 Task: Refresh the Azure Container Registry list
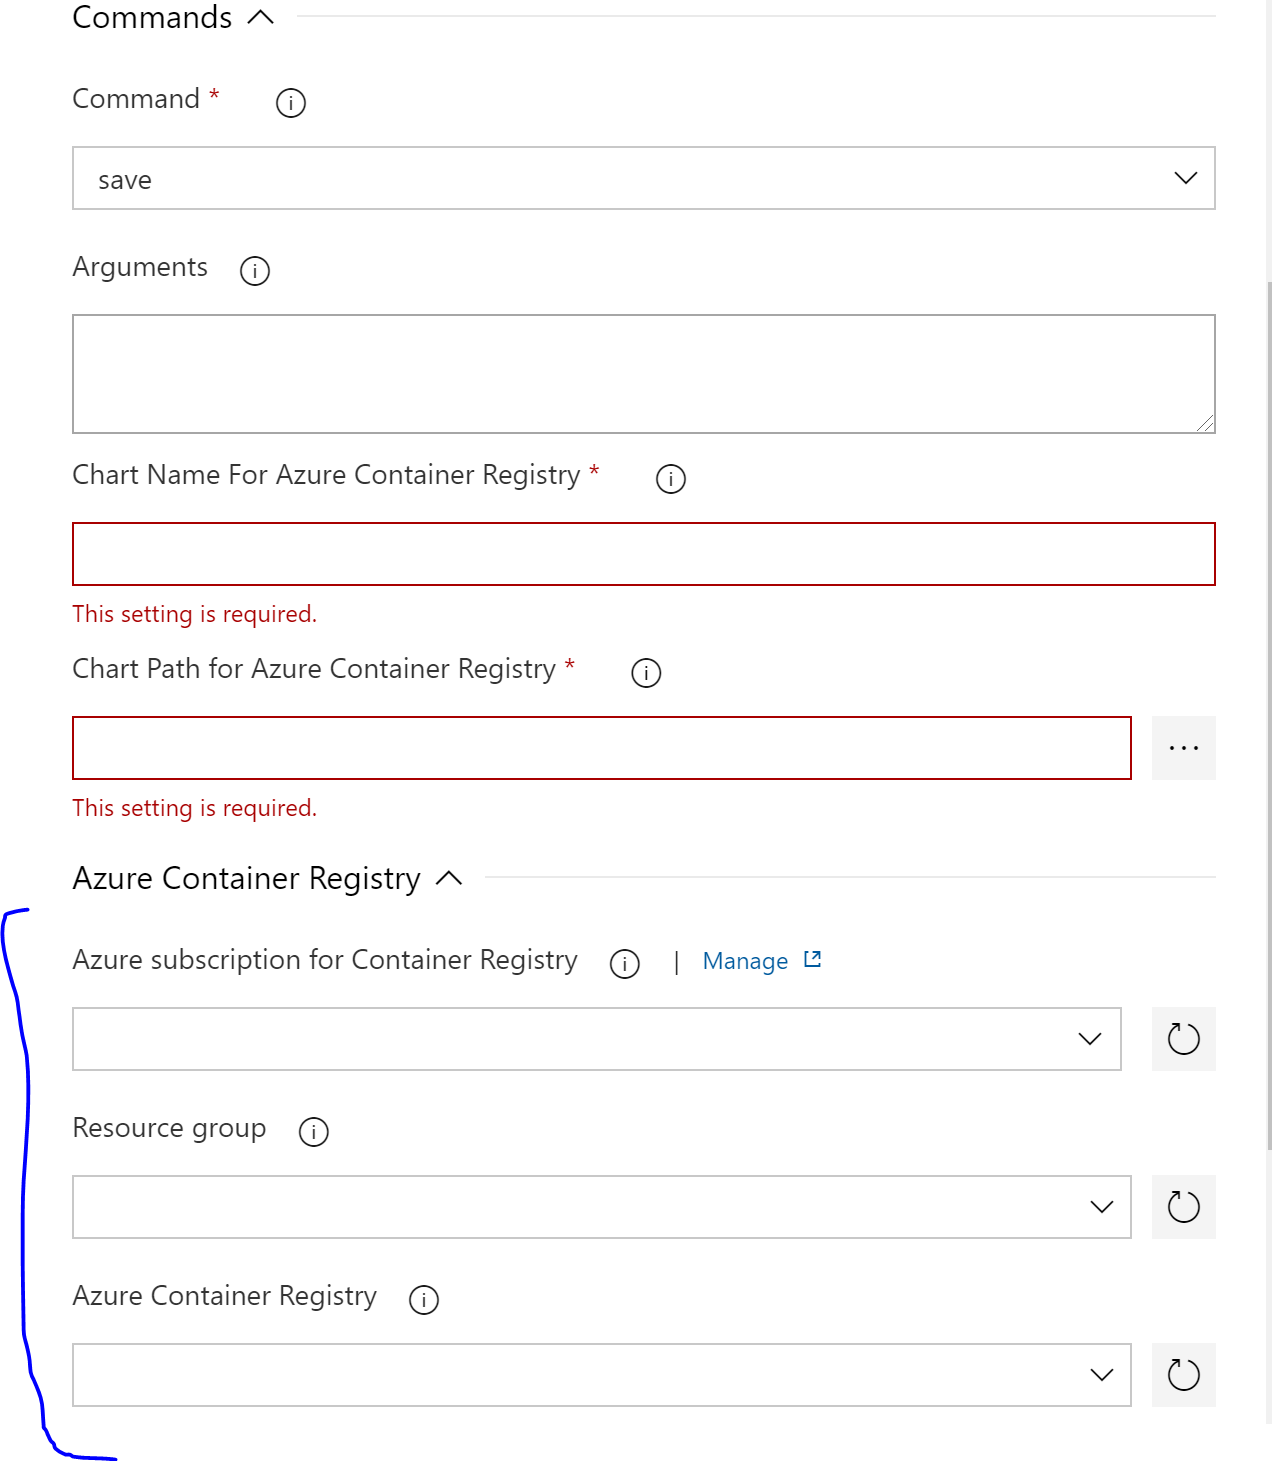click(1184, 1375)
